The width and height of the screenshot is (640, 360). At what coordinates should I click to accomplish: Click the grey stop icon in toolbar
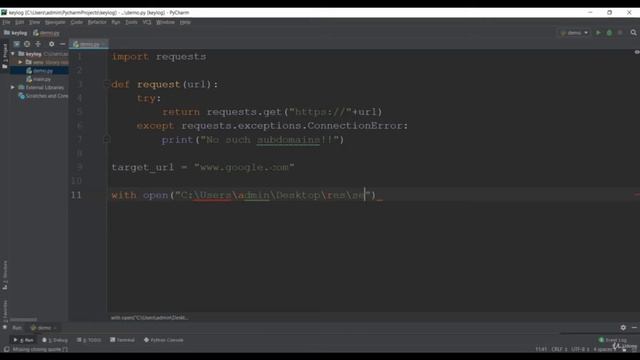(620, 33)
